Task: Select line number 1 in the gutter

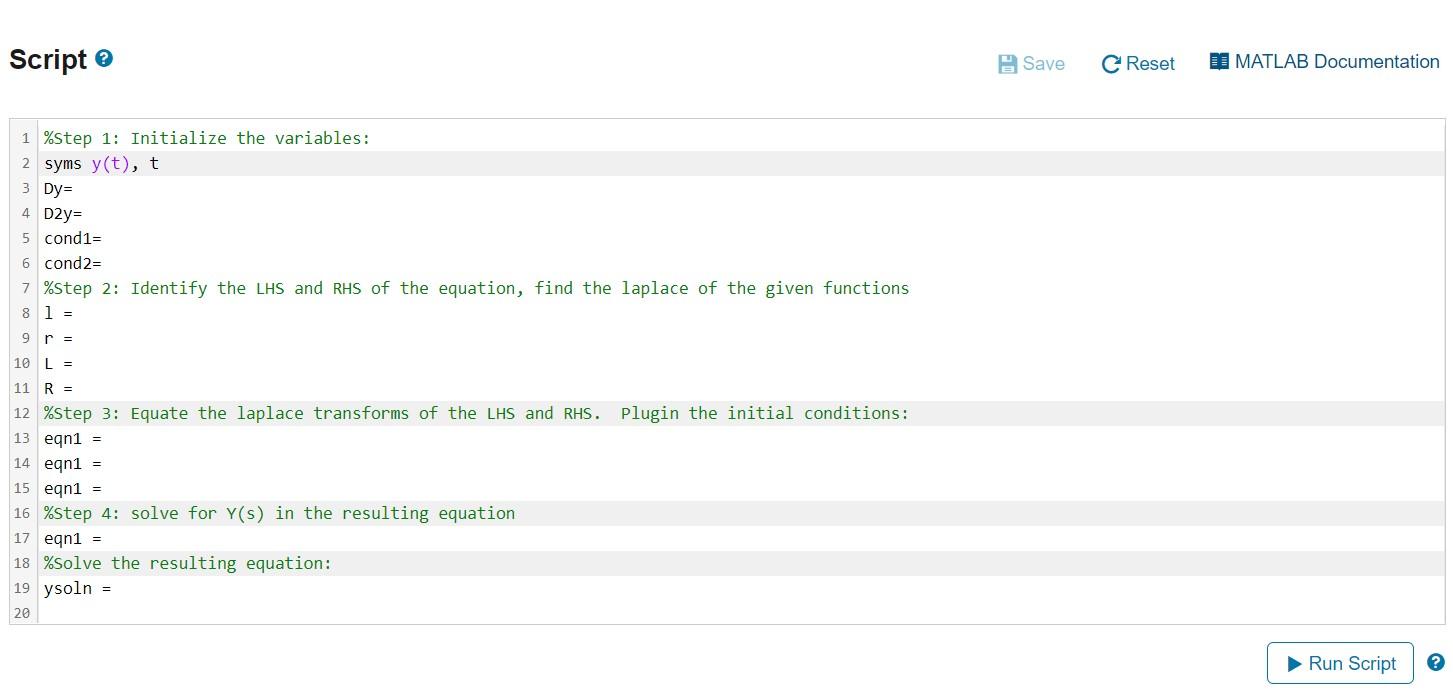Action: tap(25, 138)
